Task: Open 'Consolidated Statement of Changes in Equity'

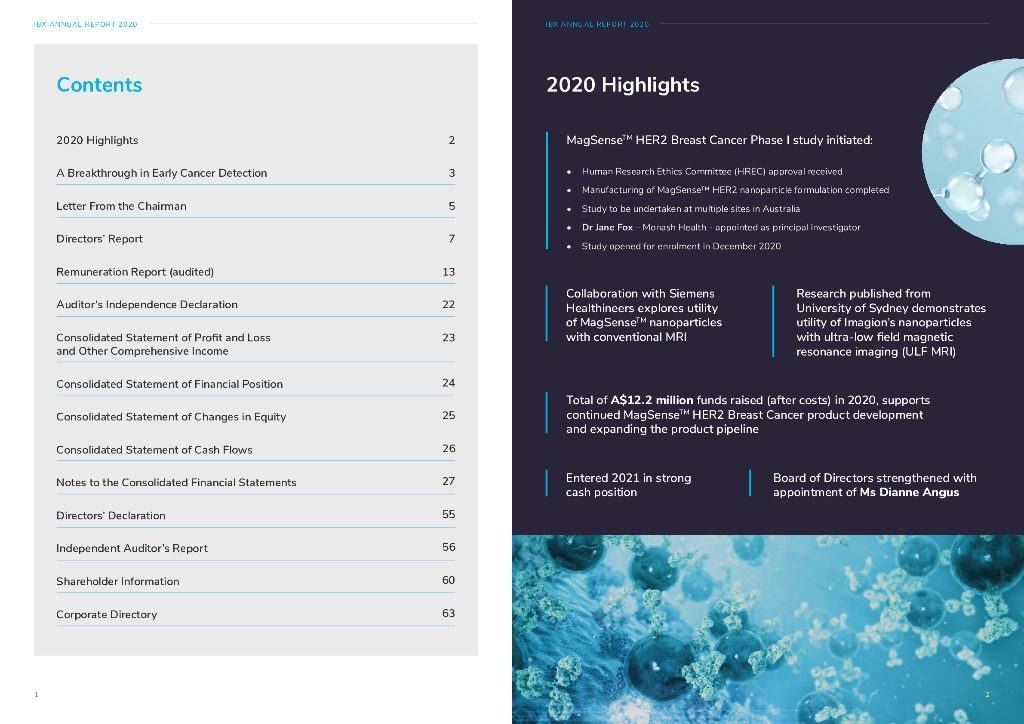Action: pyautogui.click(x=255, y=417)
